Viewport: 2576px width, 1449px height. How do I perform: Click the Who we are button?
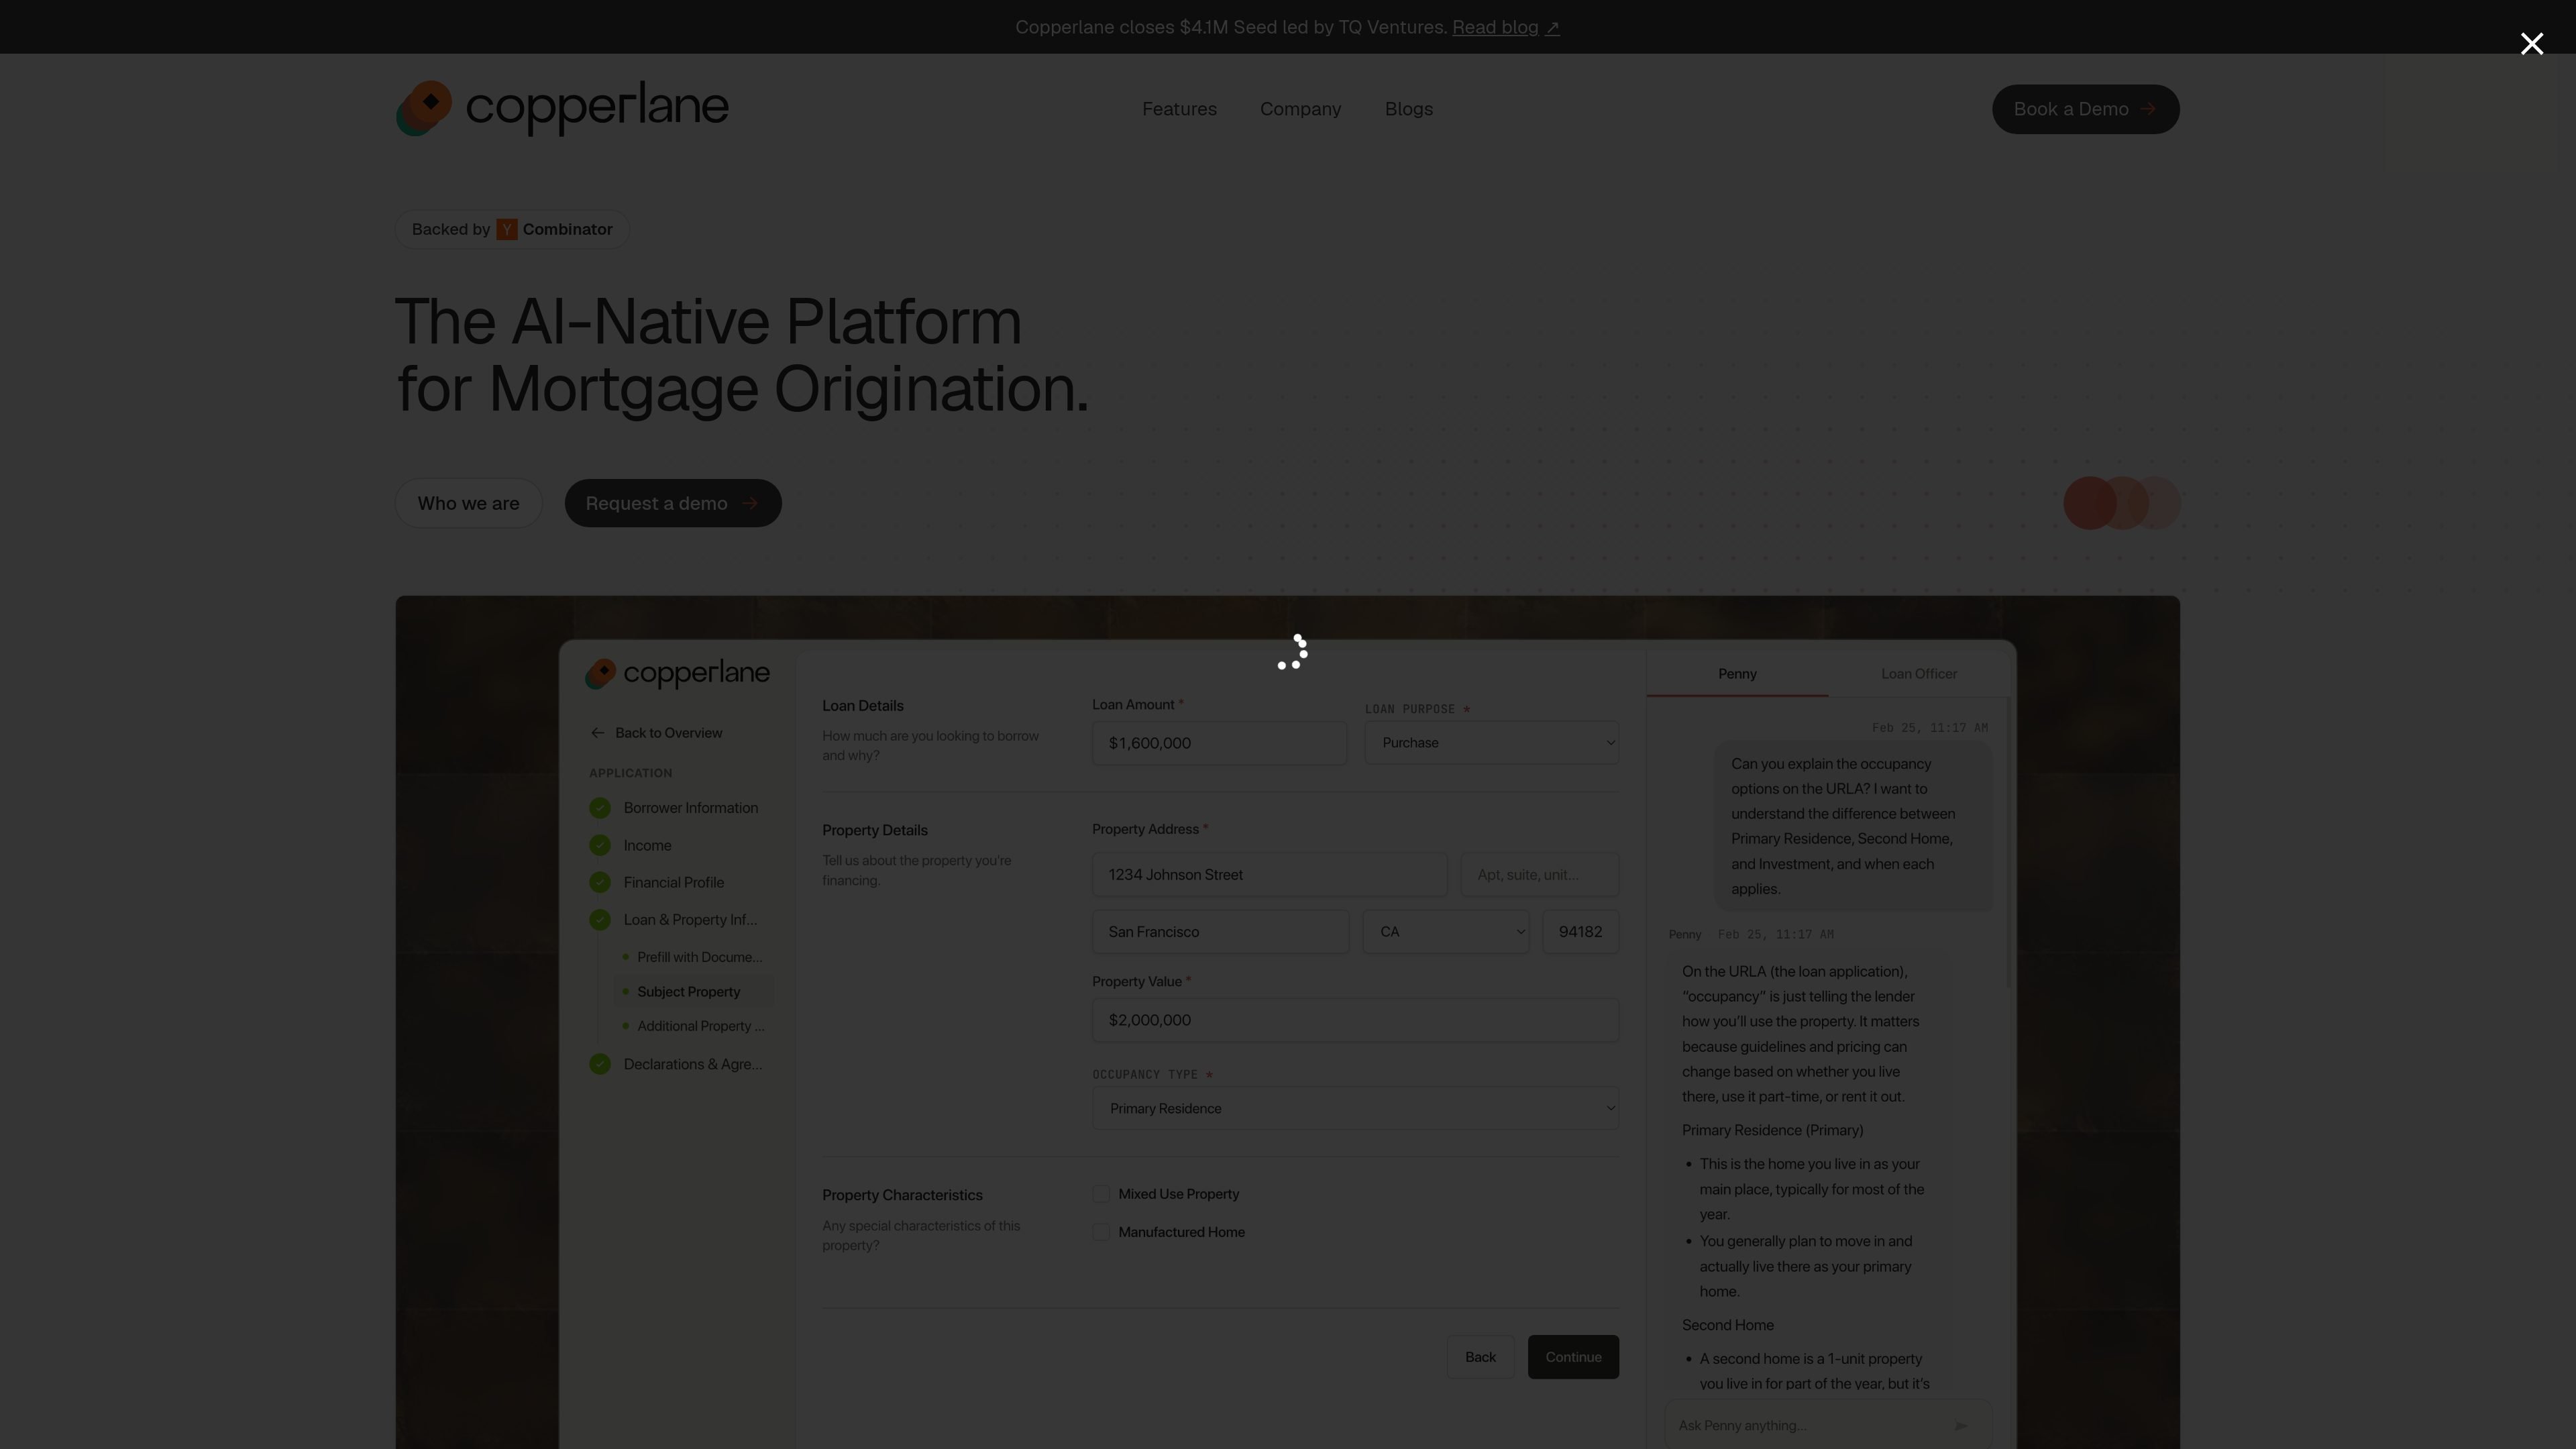[x=468, y=504]
